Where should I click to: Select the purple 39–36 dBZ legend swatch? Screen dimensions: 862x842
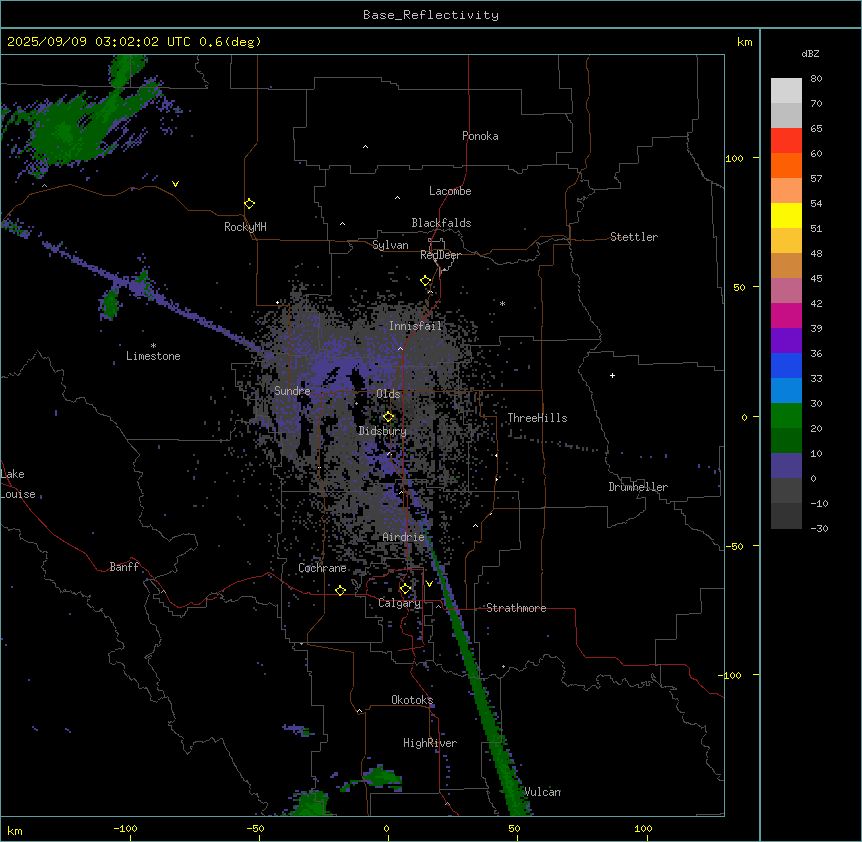click(786, 341)
